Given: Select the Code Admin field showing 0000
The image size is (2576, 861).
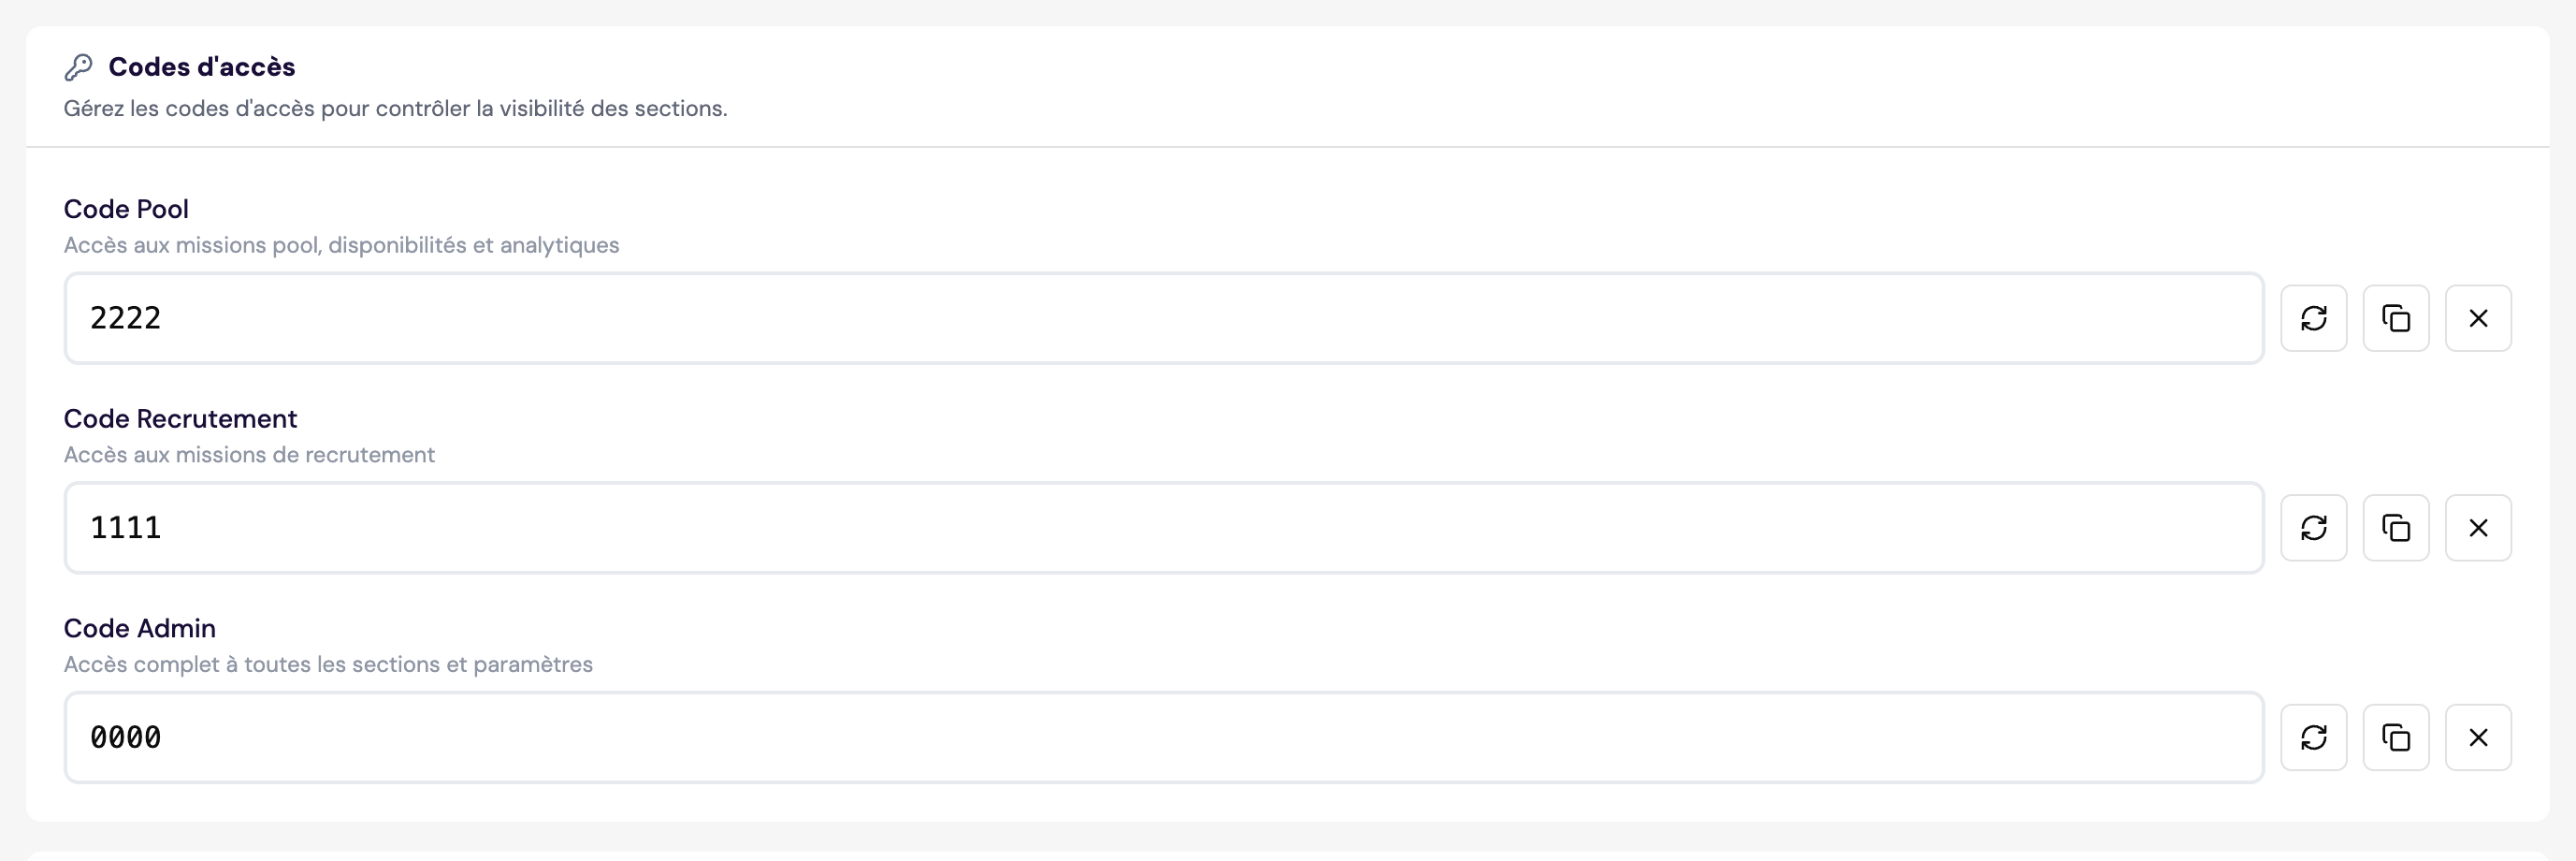Looking at the screenshot, I should [1163, 738].
